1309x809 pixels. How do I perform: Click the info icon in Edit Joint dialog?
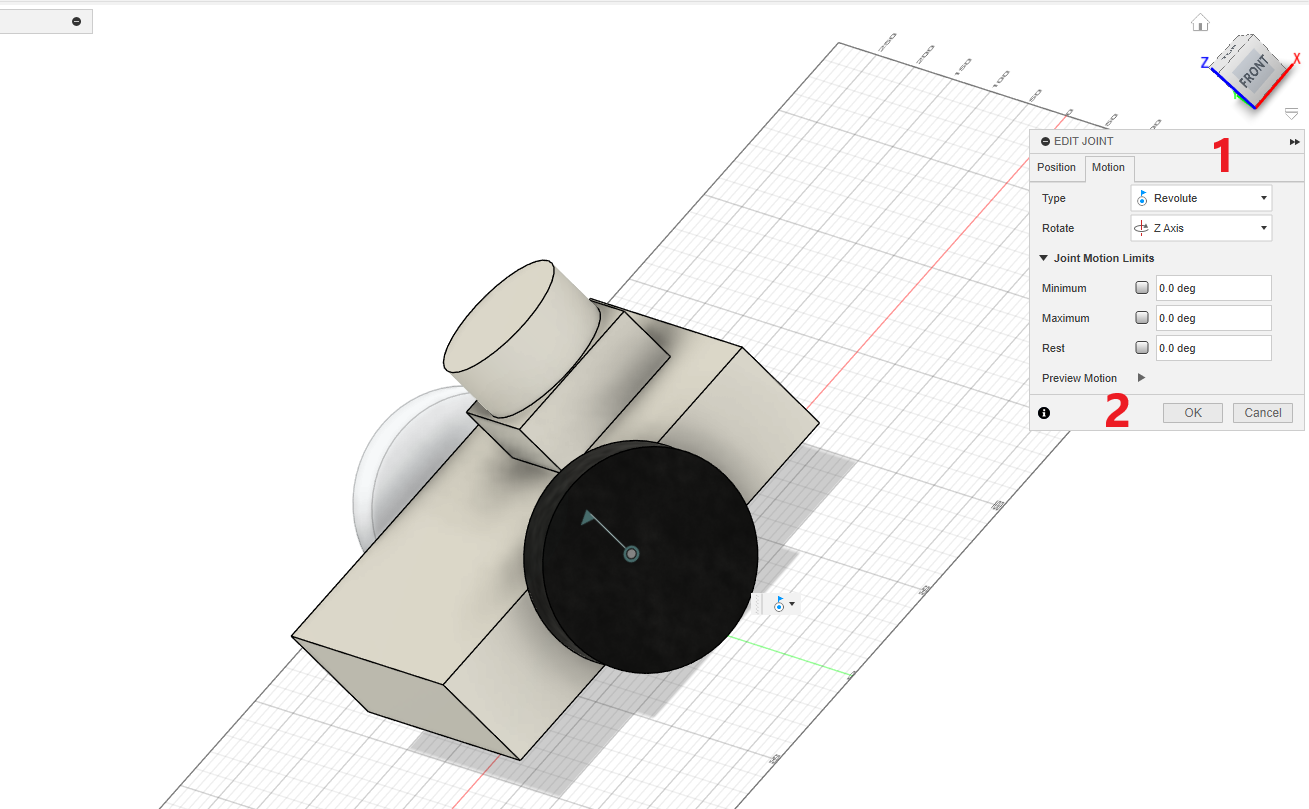point(1044,413)
